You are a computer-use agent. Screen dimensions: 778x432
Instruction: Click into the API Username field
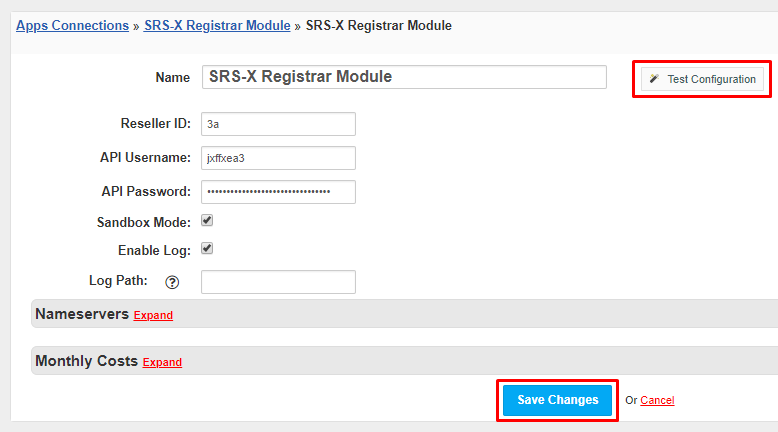[x=278, y=158]
